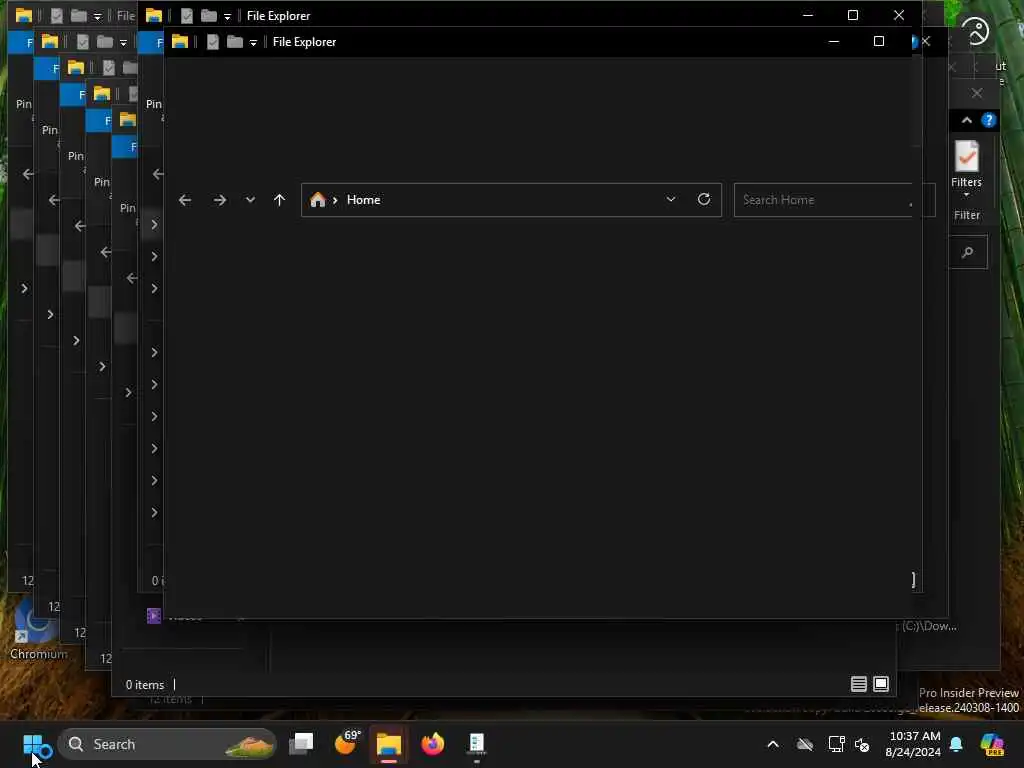Switch to Large icons view in status bar
This screenshot has height=768, width=1024.
[881, 684]
